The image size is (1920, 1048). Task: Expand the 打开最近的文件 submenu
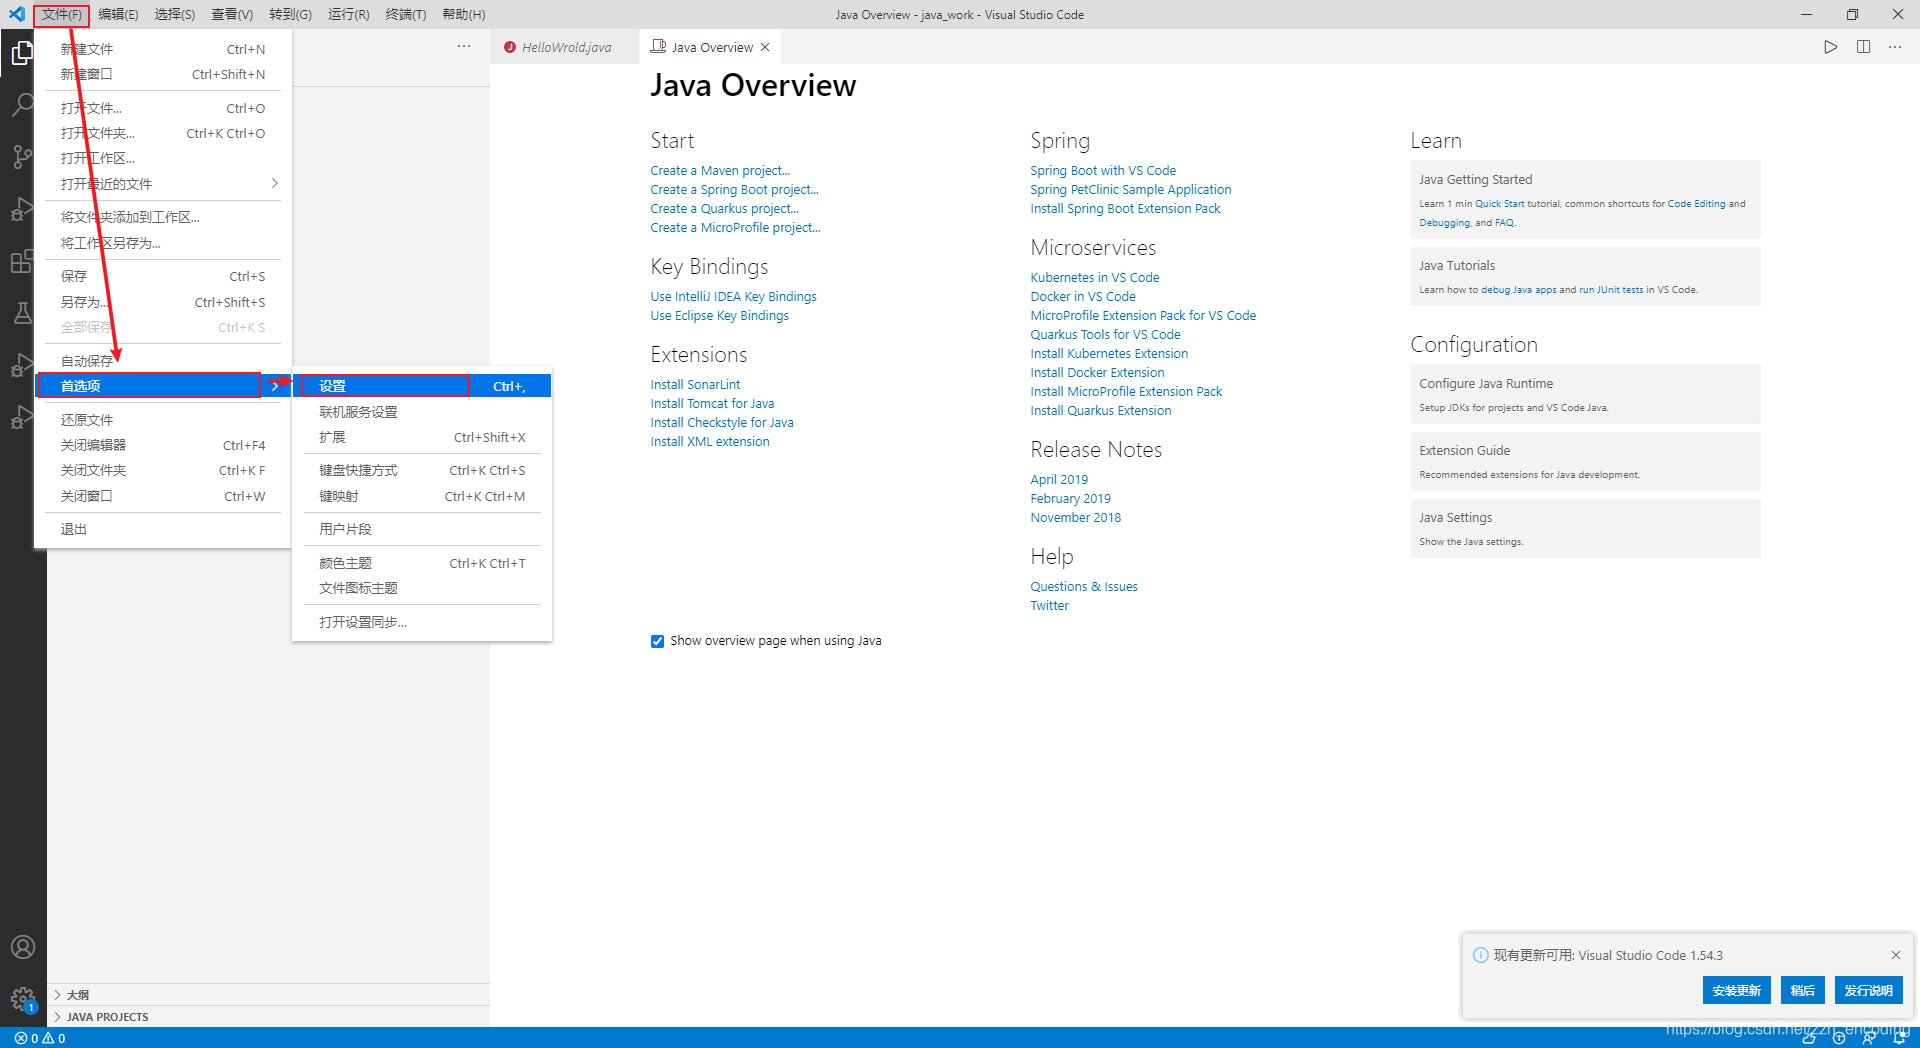click(x=162, y=184)
